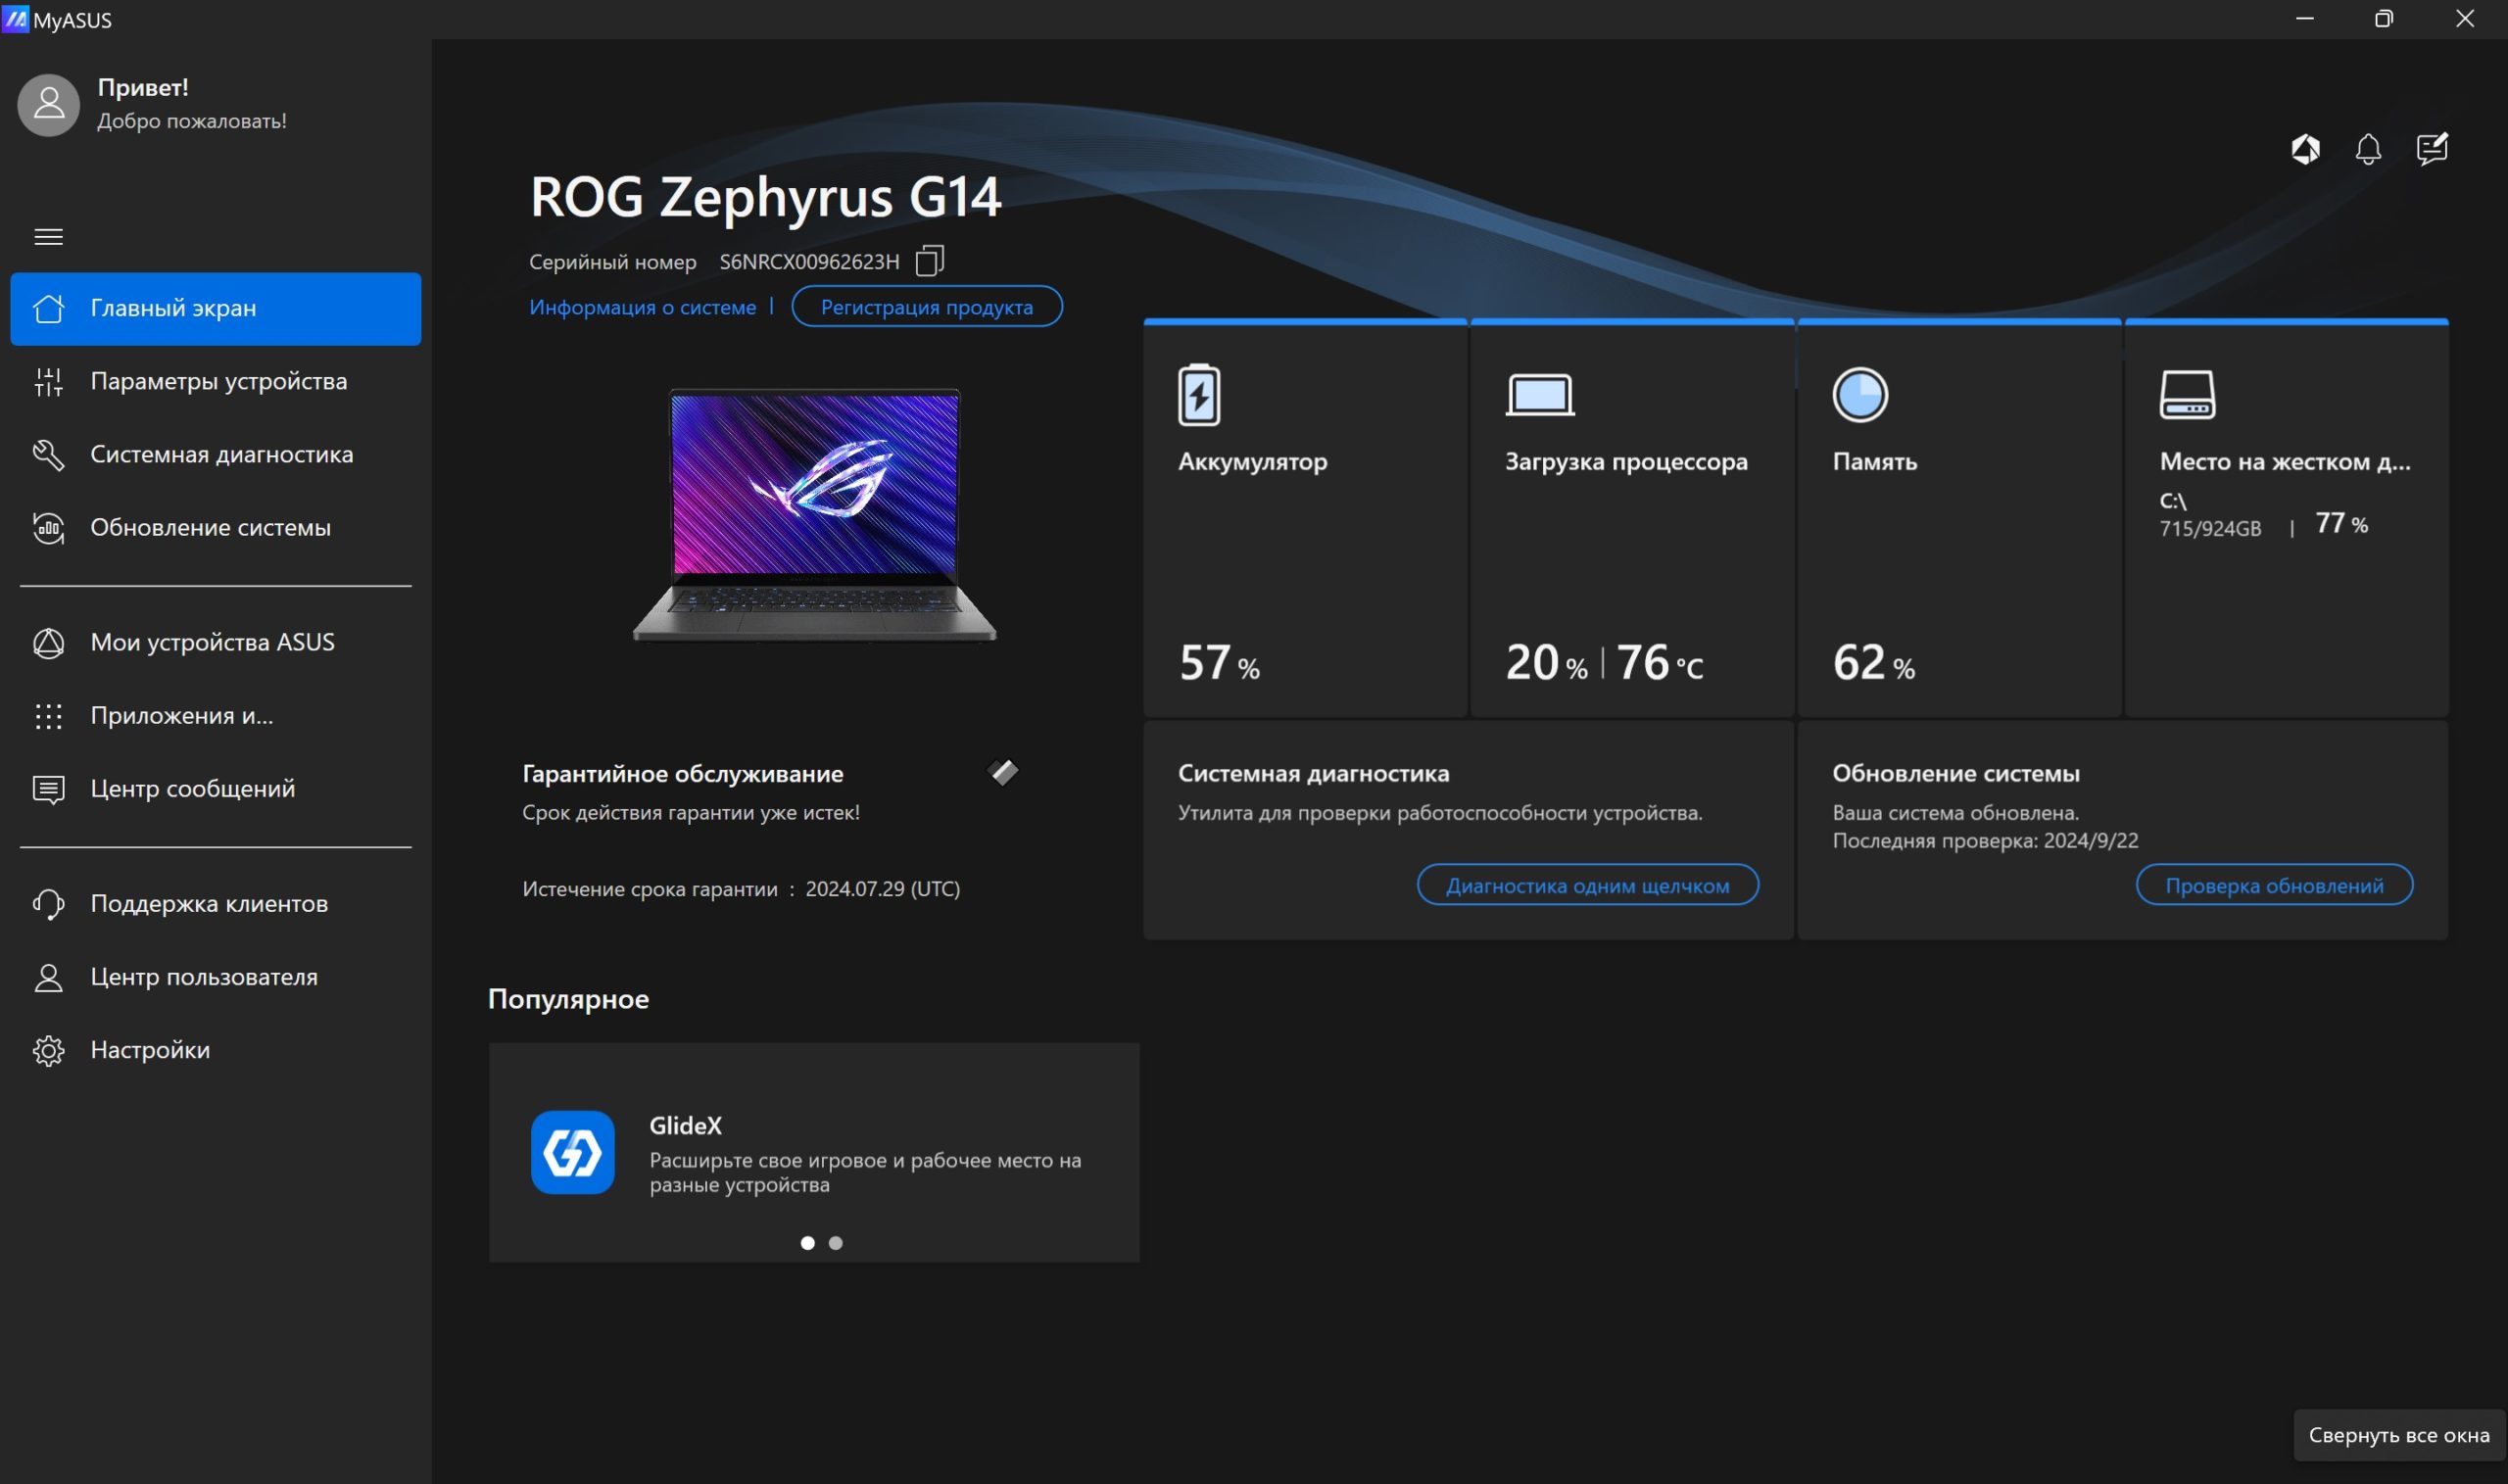Click the ROG Zephyrus laptop image
Image resolution: width=2508 pixels, height=1484 pixels.
coord(814,514)
